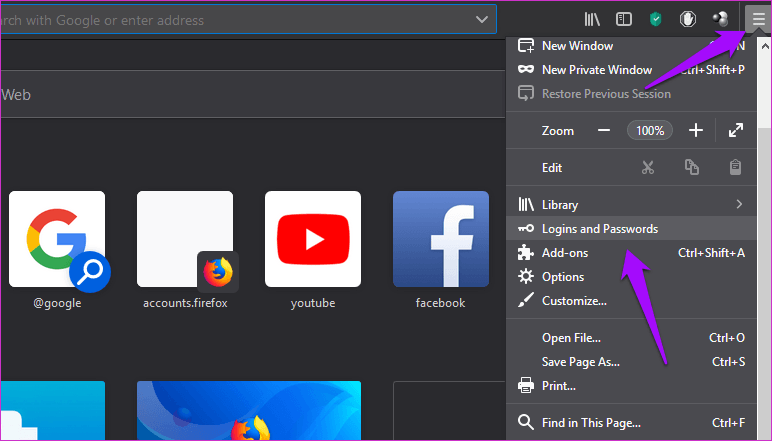Enter full screen with the arrows icon
This screenshot has height=441, width=772.
click(736, 130)
